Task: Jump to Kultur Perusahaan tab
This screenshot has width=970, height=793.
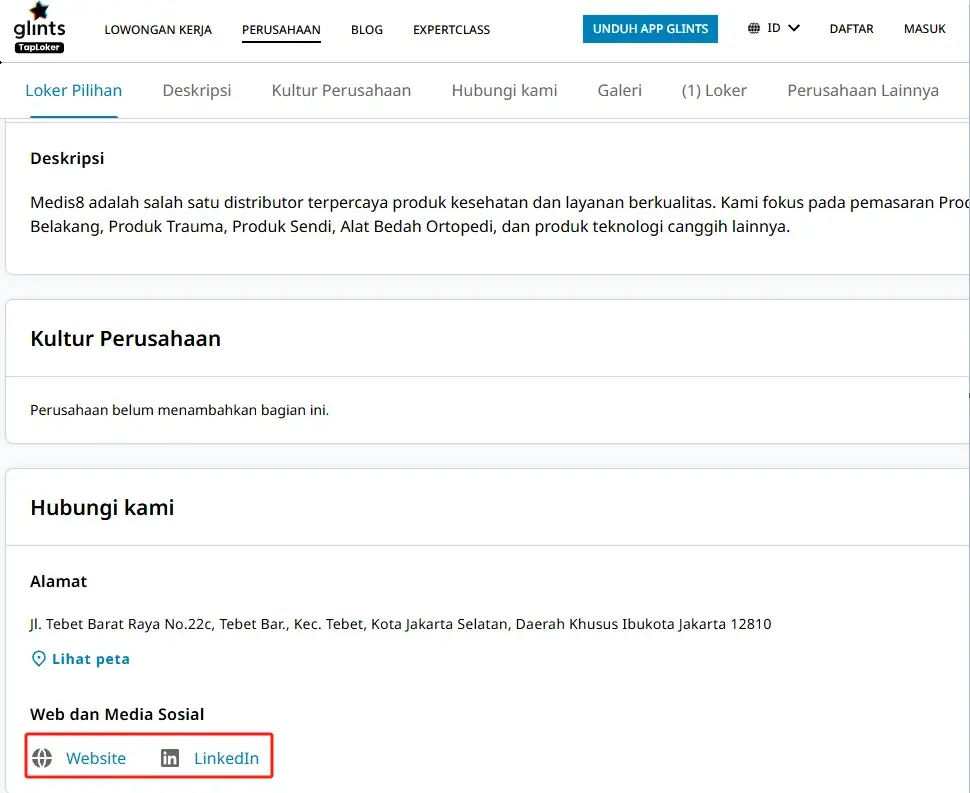Action: 341,90
